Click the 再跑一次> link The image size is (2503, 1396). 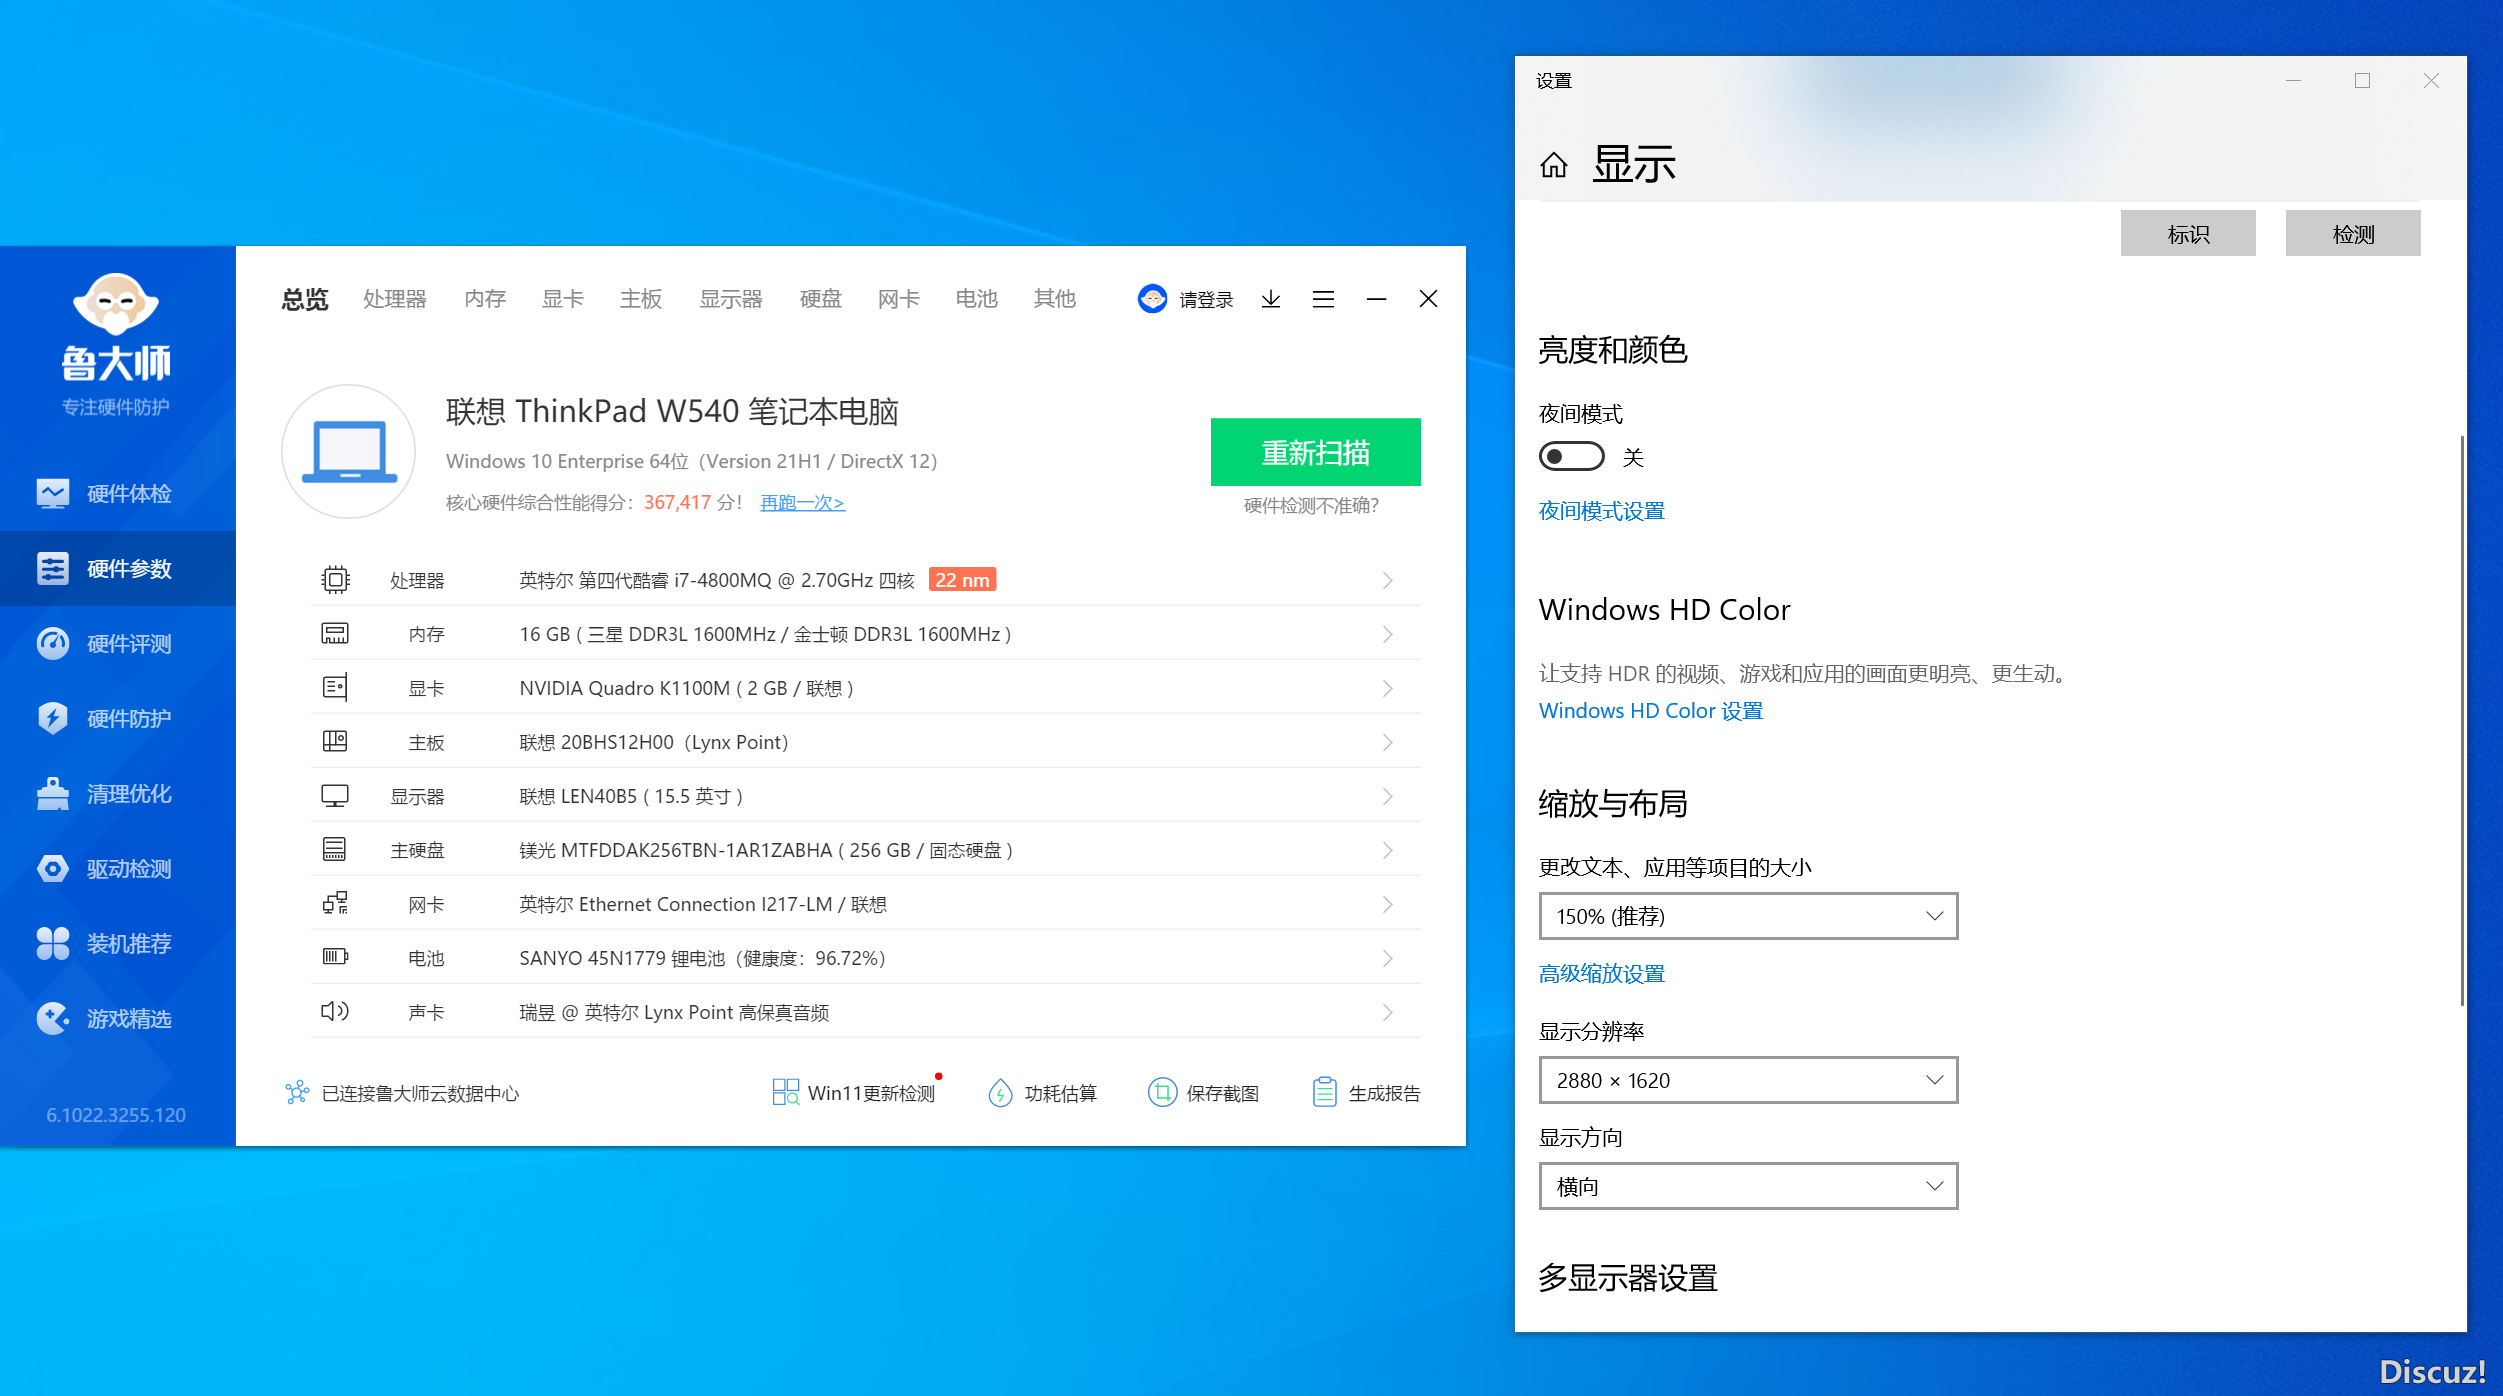803,503
